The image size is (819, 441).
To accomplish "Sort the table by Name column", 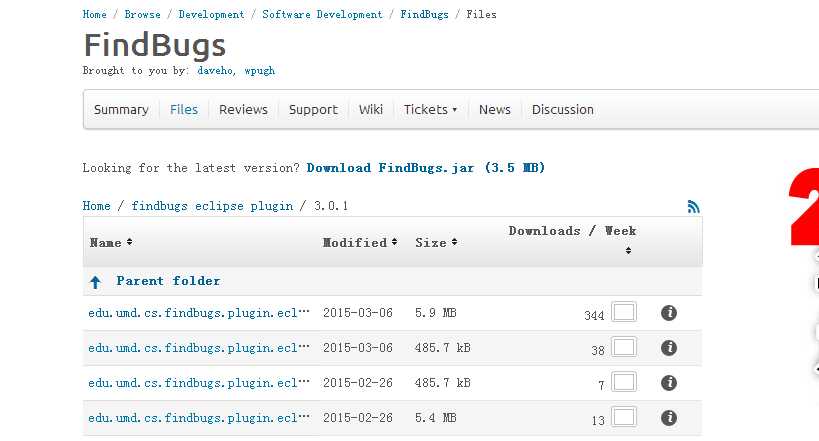I will (111, 242).
